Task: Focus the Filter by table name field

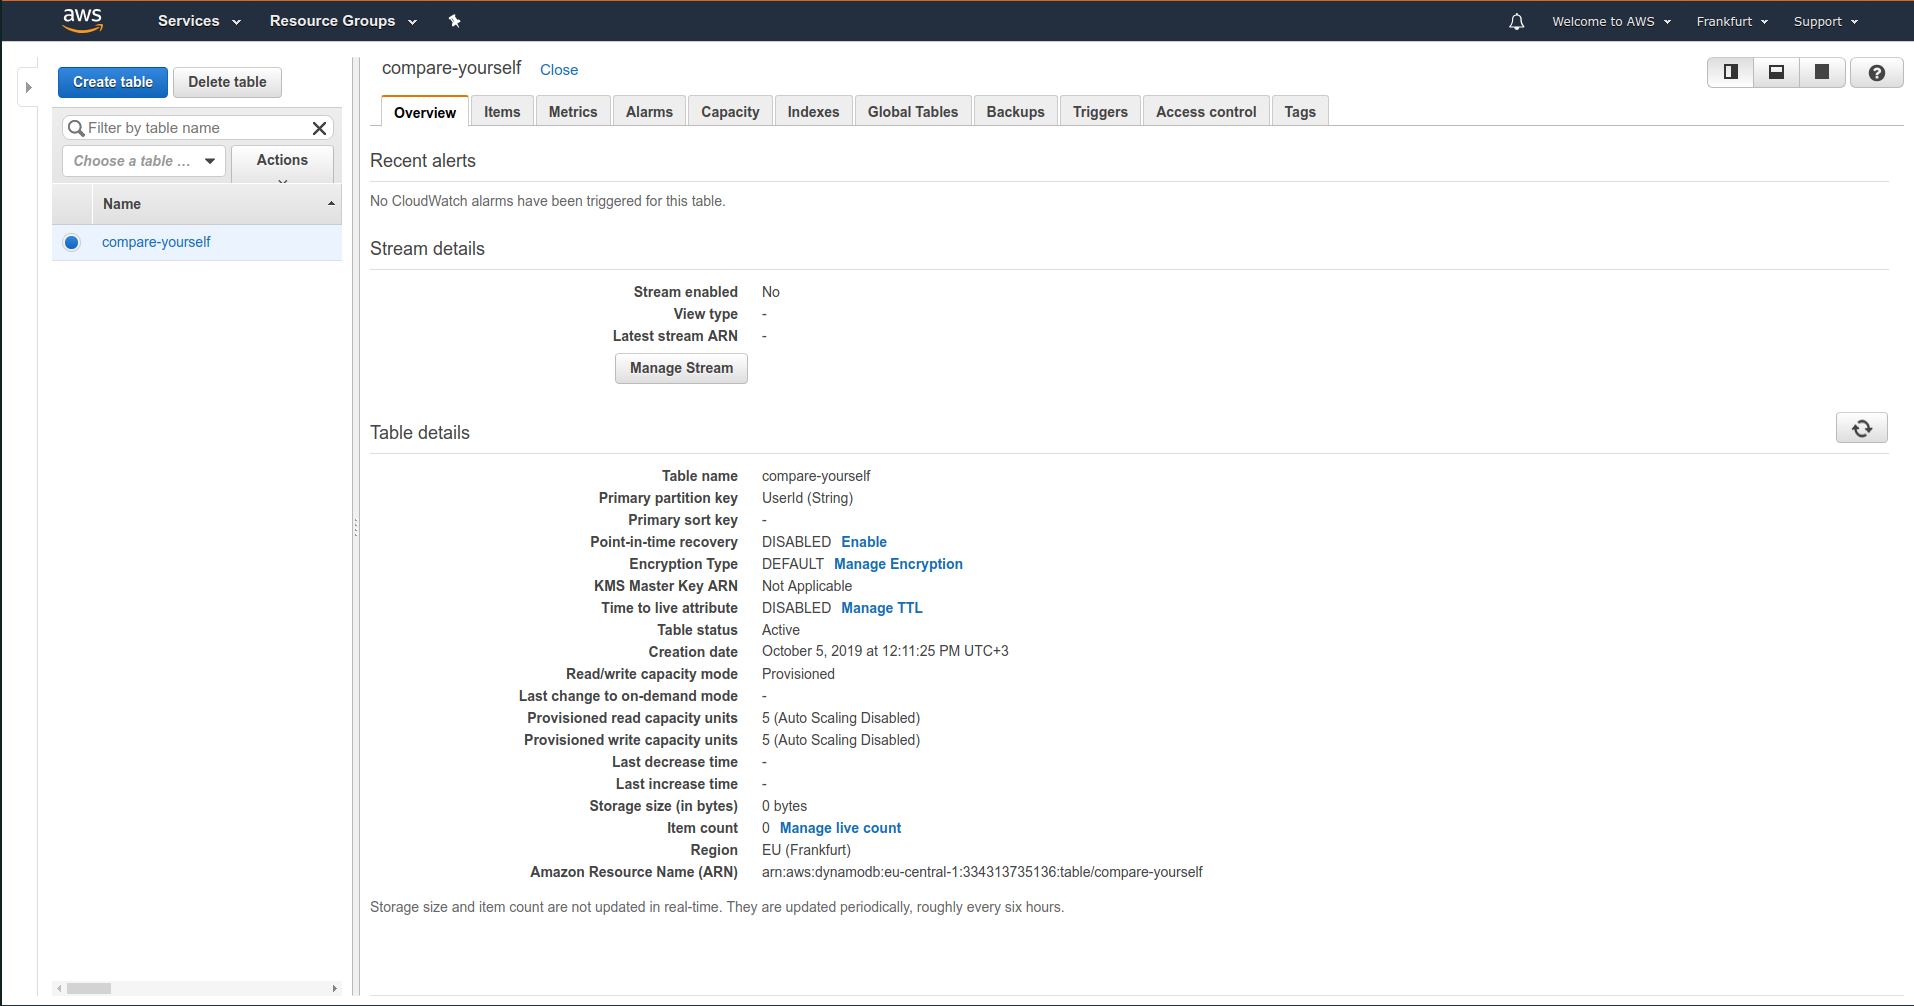Action: point(197,128)
